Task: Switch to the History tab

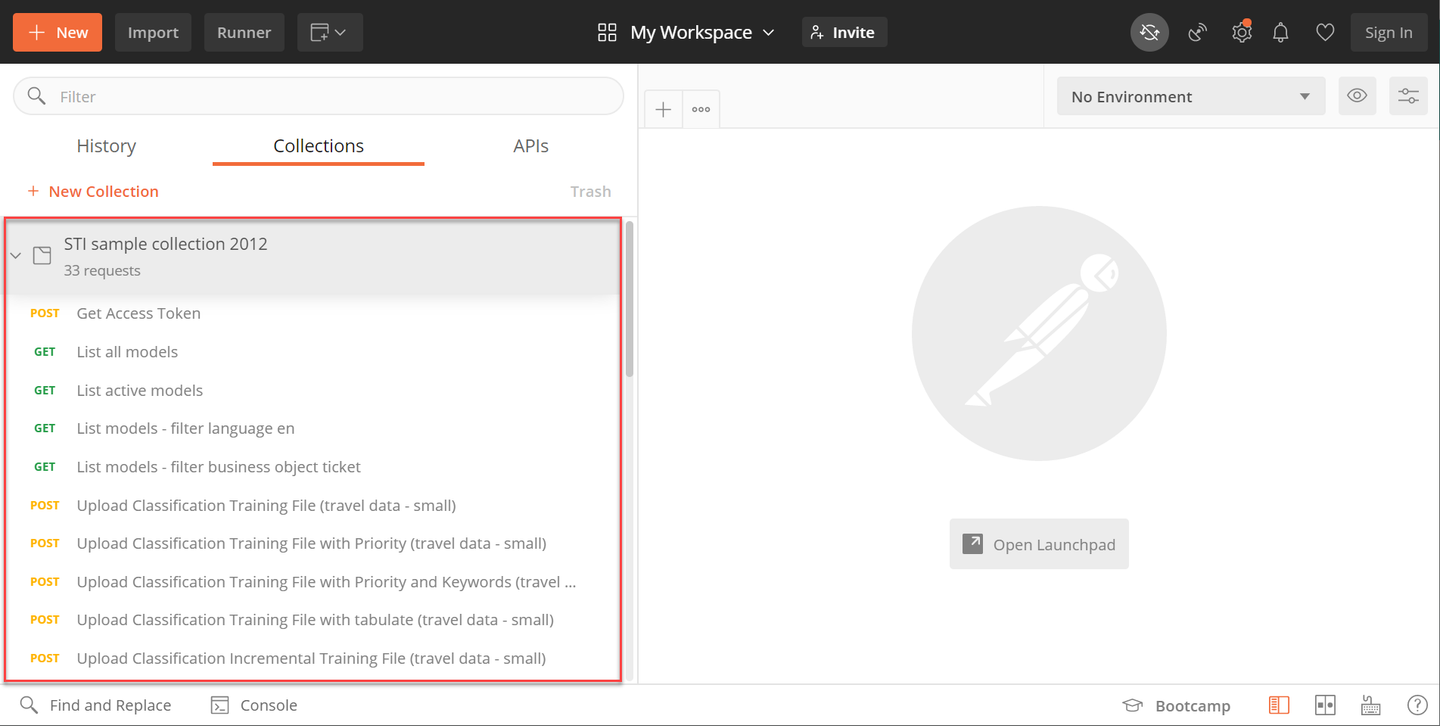Action: tap(106, 146)
